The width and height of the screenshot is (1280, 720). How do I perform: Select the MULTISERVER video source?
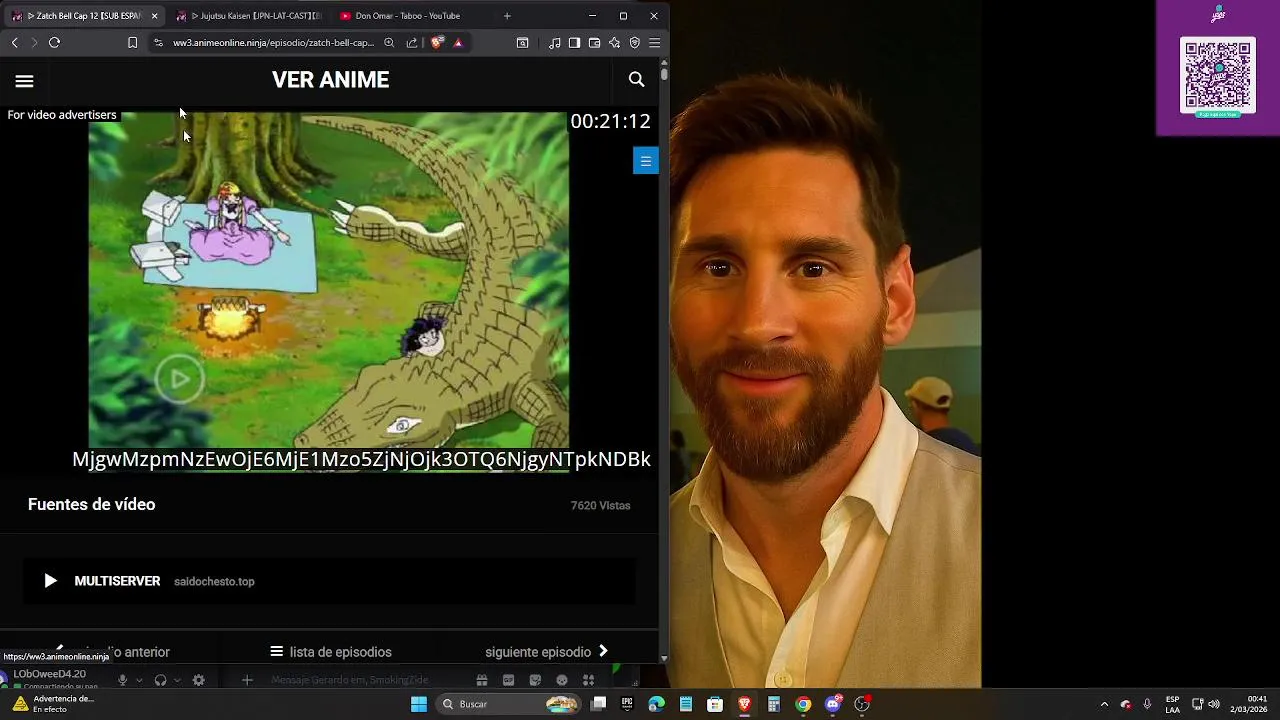click(330, 581)
